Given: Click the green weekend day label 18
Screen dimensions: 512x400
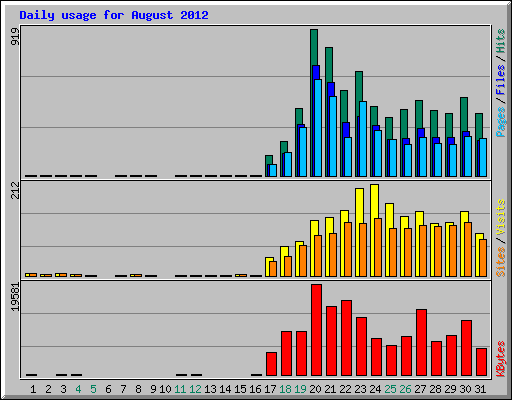Looking at the screenshot, I should pos(286,389).
